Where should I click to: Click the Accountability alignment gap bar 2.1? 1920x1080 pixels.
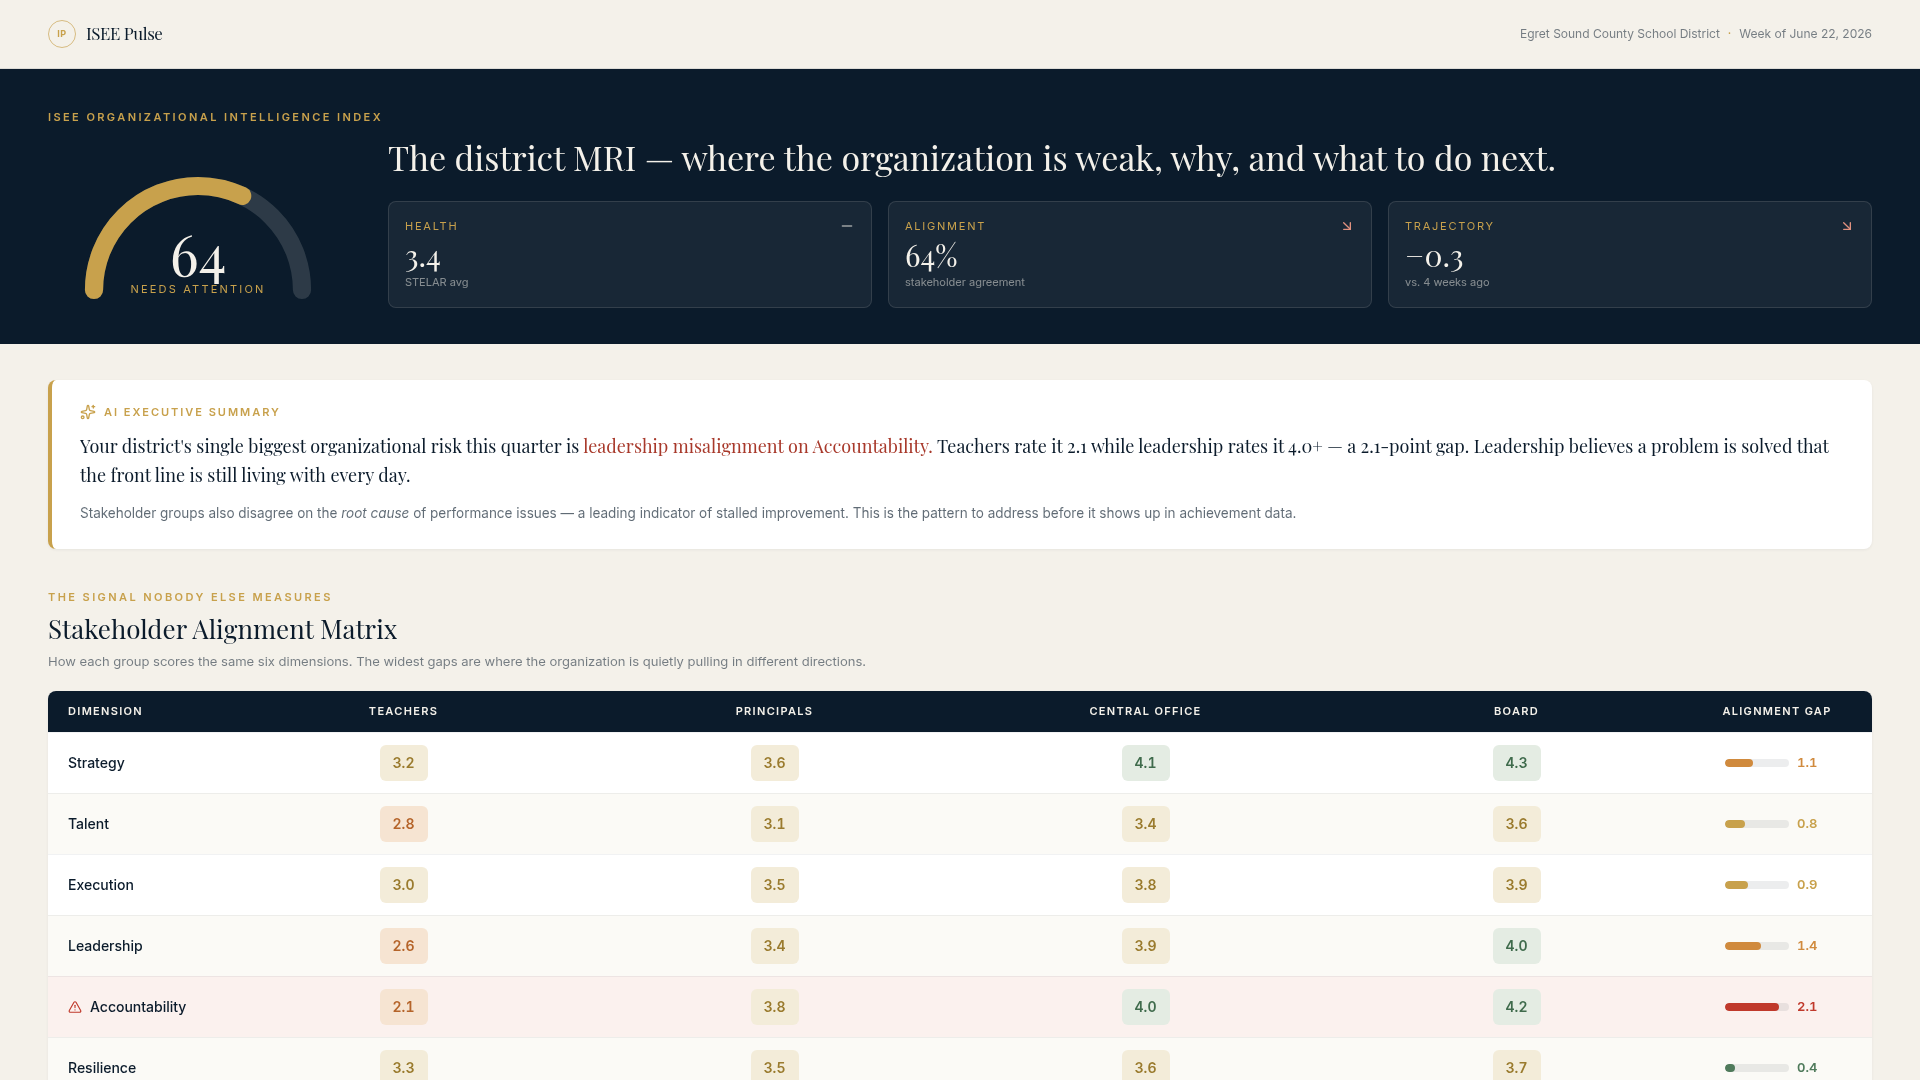[x=1757, y=1007]
